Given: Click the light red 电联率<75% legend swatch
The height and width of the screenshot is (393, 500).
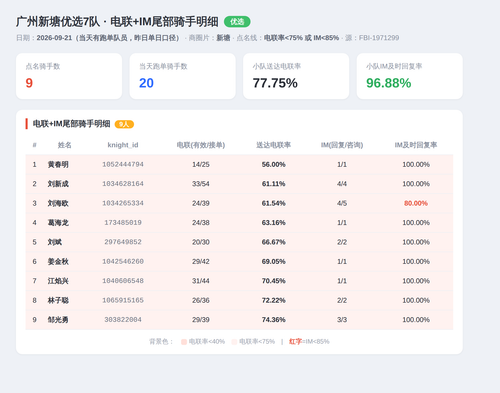Looking at the screenshot, I should point(234,342).
